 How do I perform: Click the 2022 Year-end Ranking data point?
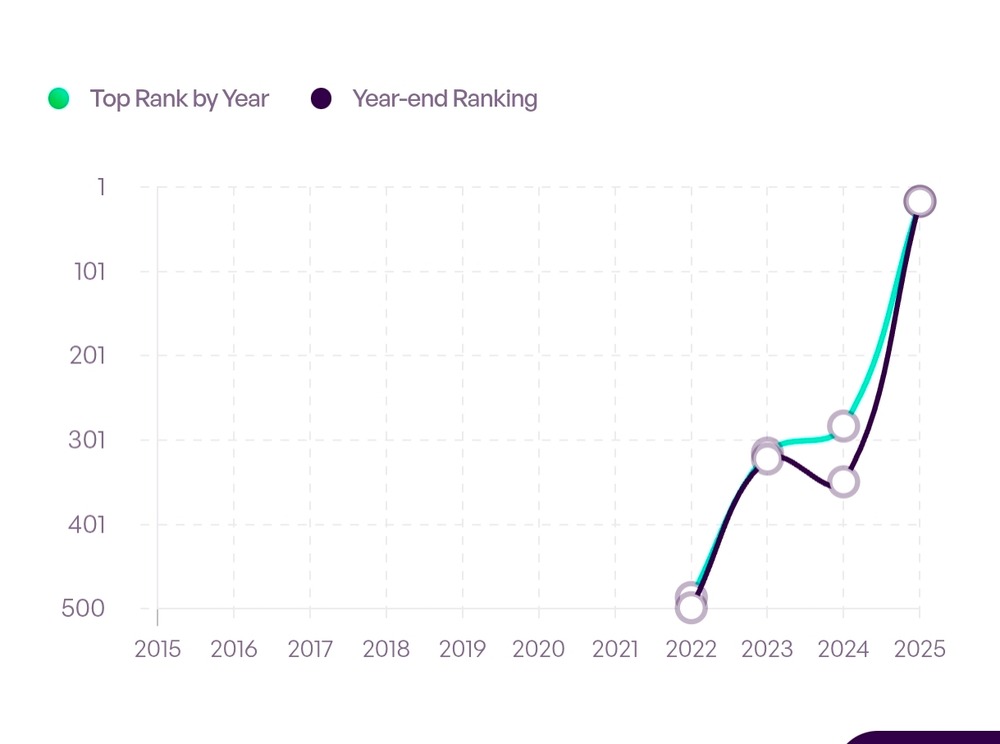point(691,608)
